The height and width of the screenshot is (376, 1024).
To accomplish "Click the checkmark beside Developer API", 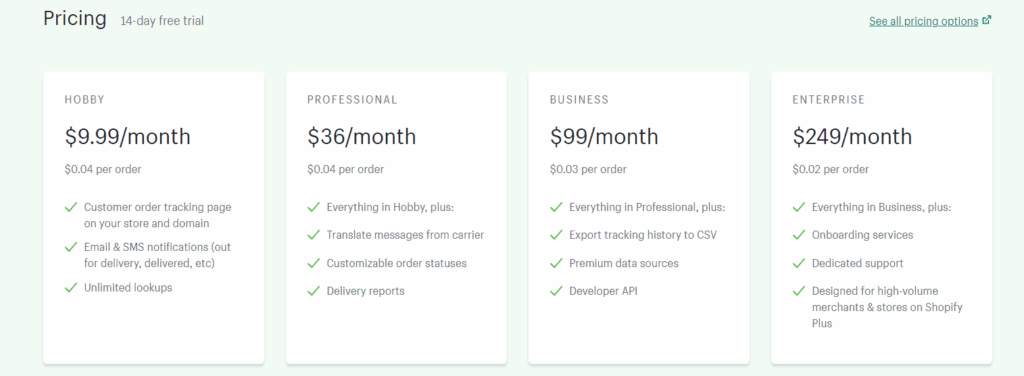I will pos(556,291).
